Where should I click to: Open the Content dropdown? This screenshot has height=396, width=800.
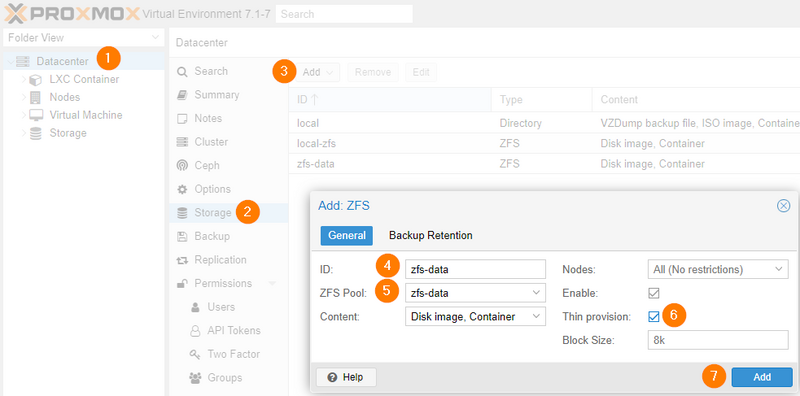coord(536,316)
